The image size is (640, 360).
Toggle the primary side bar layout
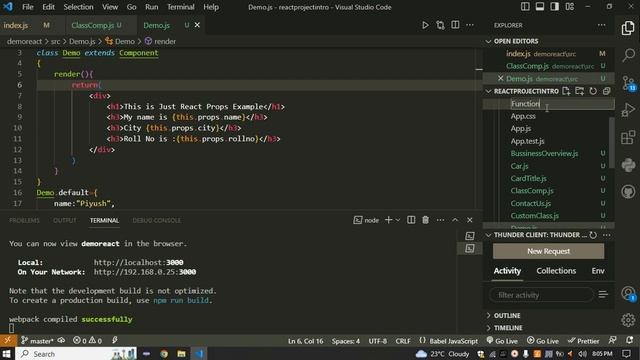pyautogui.click(x=525, y=7)
